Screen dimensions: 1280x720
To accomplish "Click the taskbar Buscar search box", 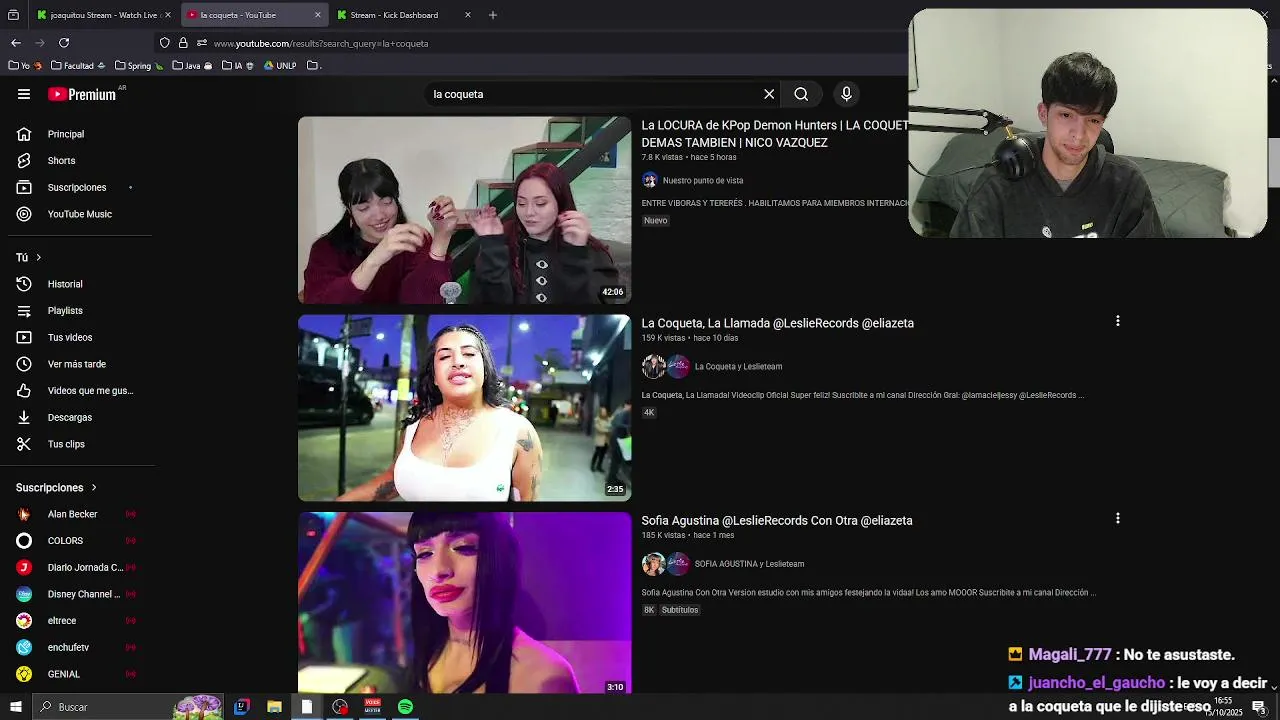I will click(127, 707).
